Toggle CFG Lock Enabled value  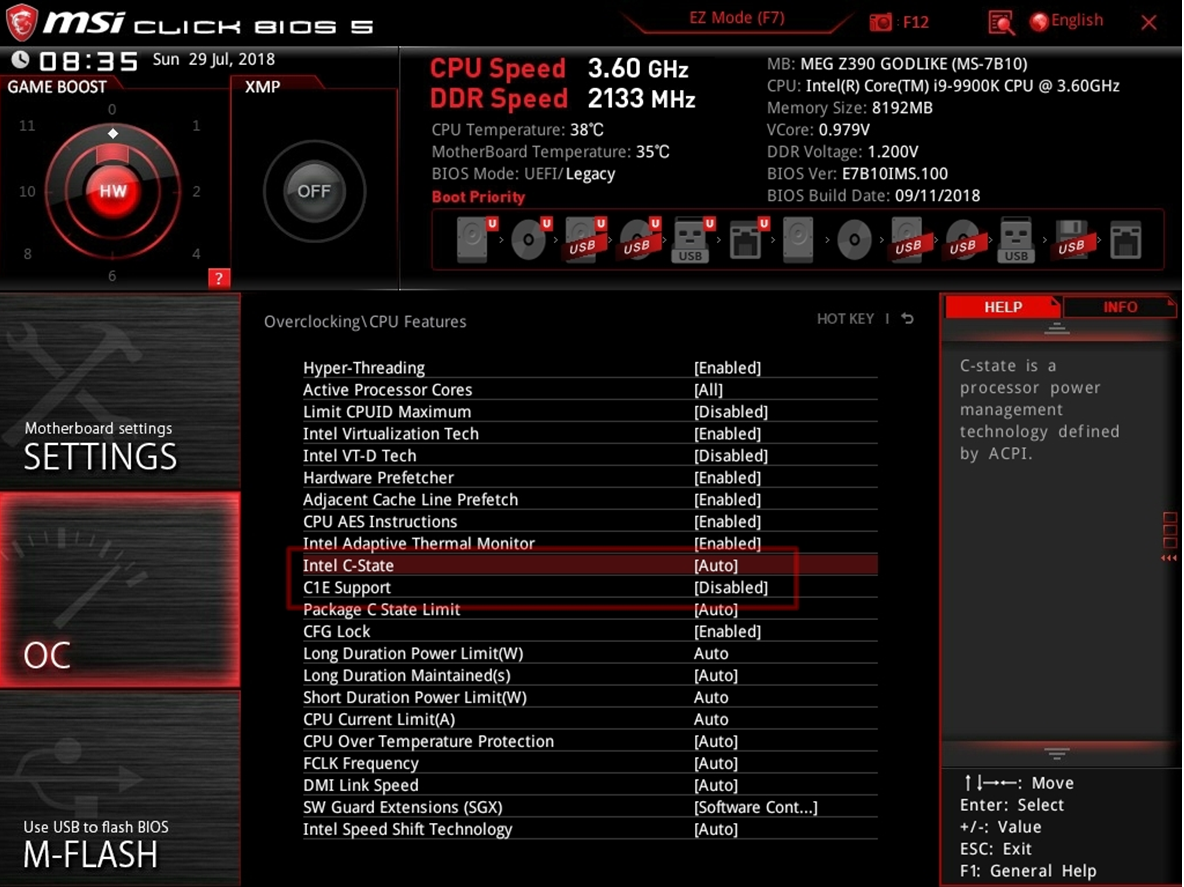[x=727, y=631]
